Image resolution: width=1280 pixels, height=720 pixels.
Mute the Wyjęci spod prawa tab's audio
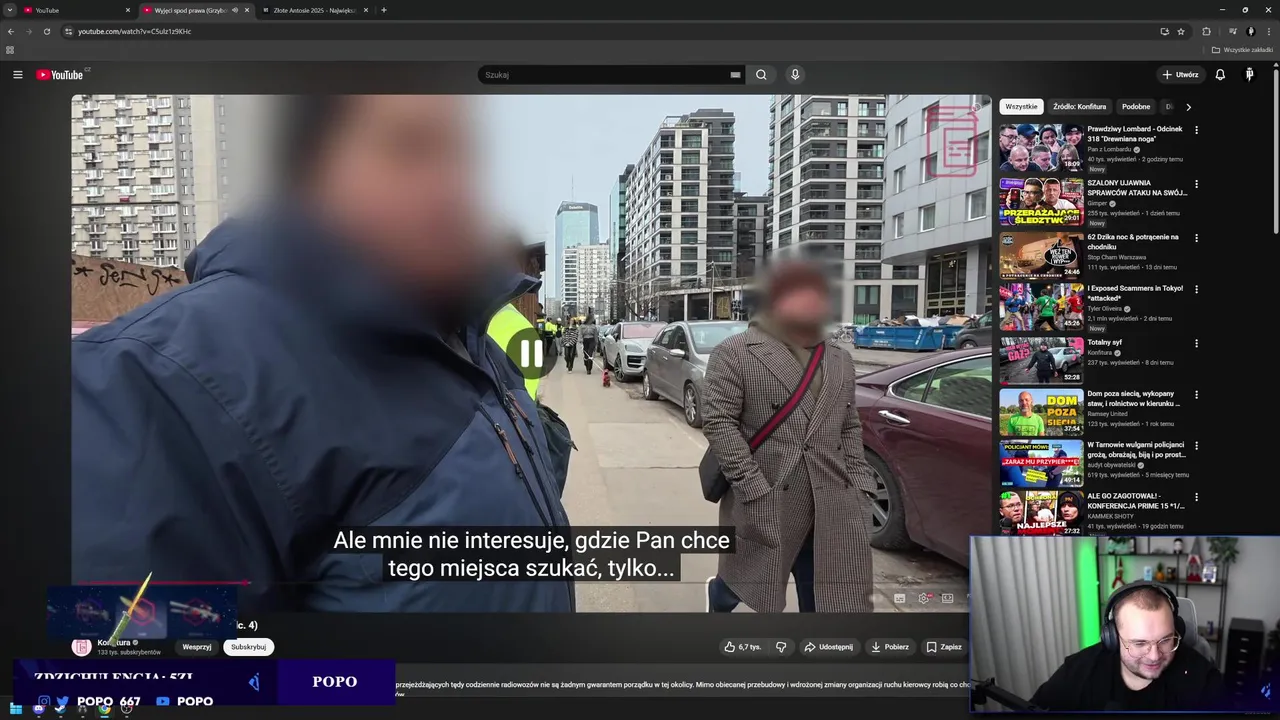pyautogui.click(x=235, y=10)
